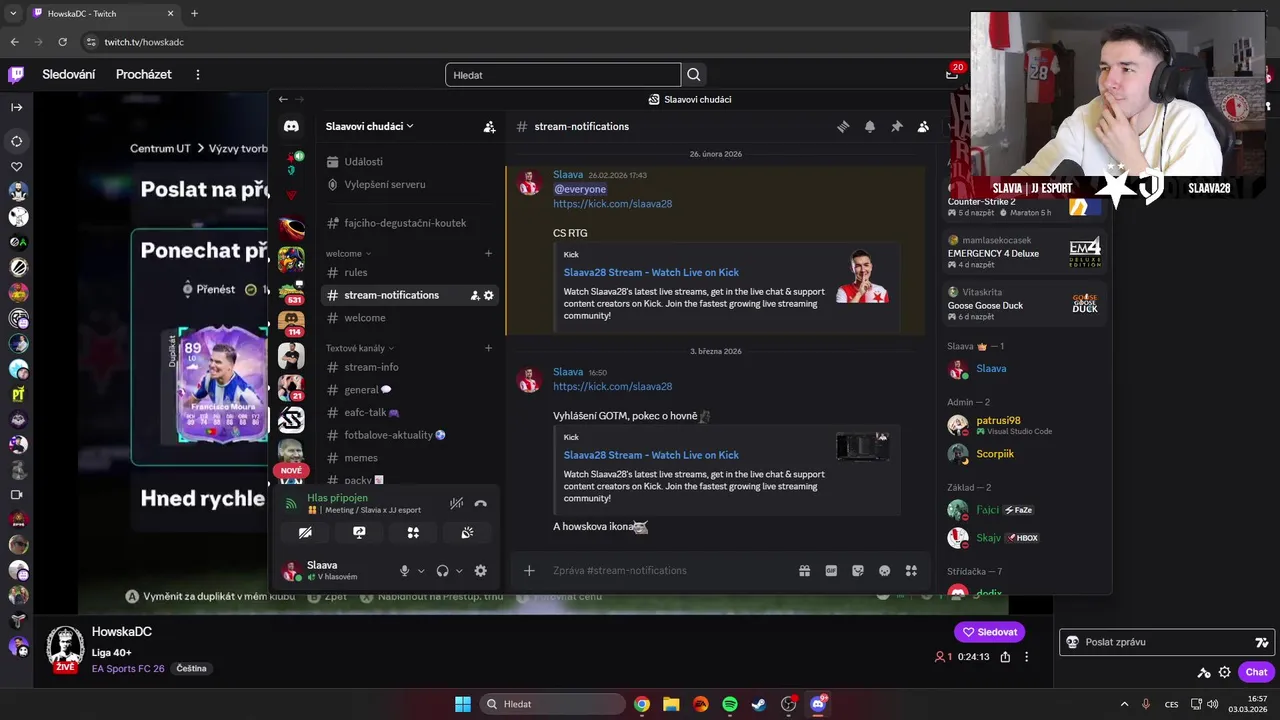Viewport: 1280px width, 720px height.
Task: Open the kick.com/slaava28 link from 26.02.2026
Action: 612,204
